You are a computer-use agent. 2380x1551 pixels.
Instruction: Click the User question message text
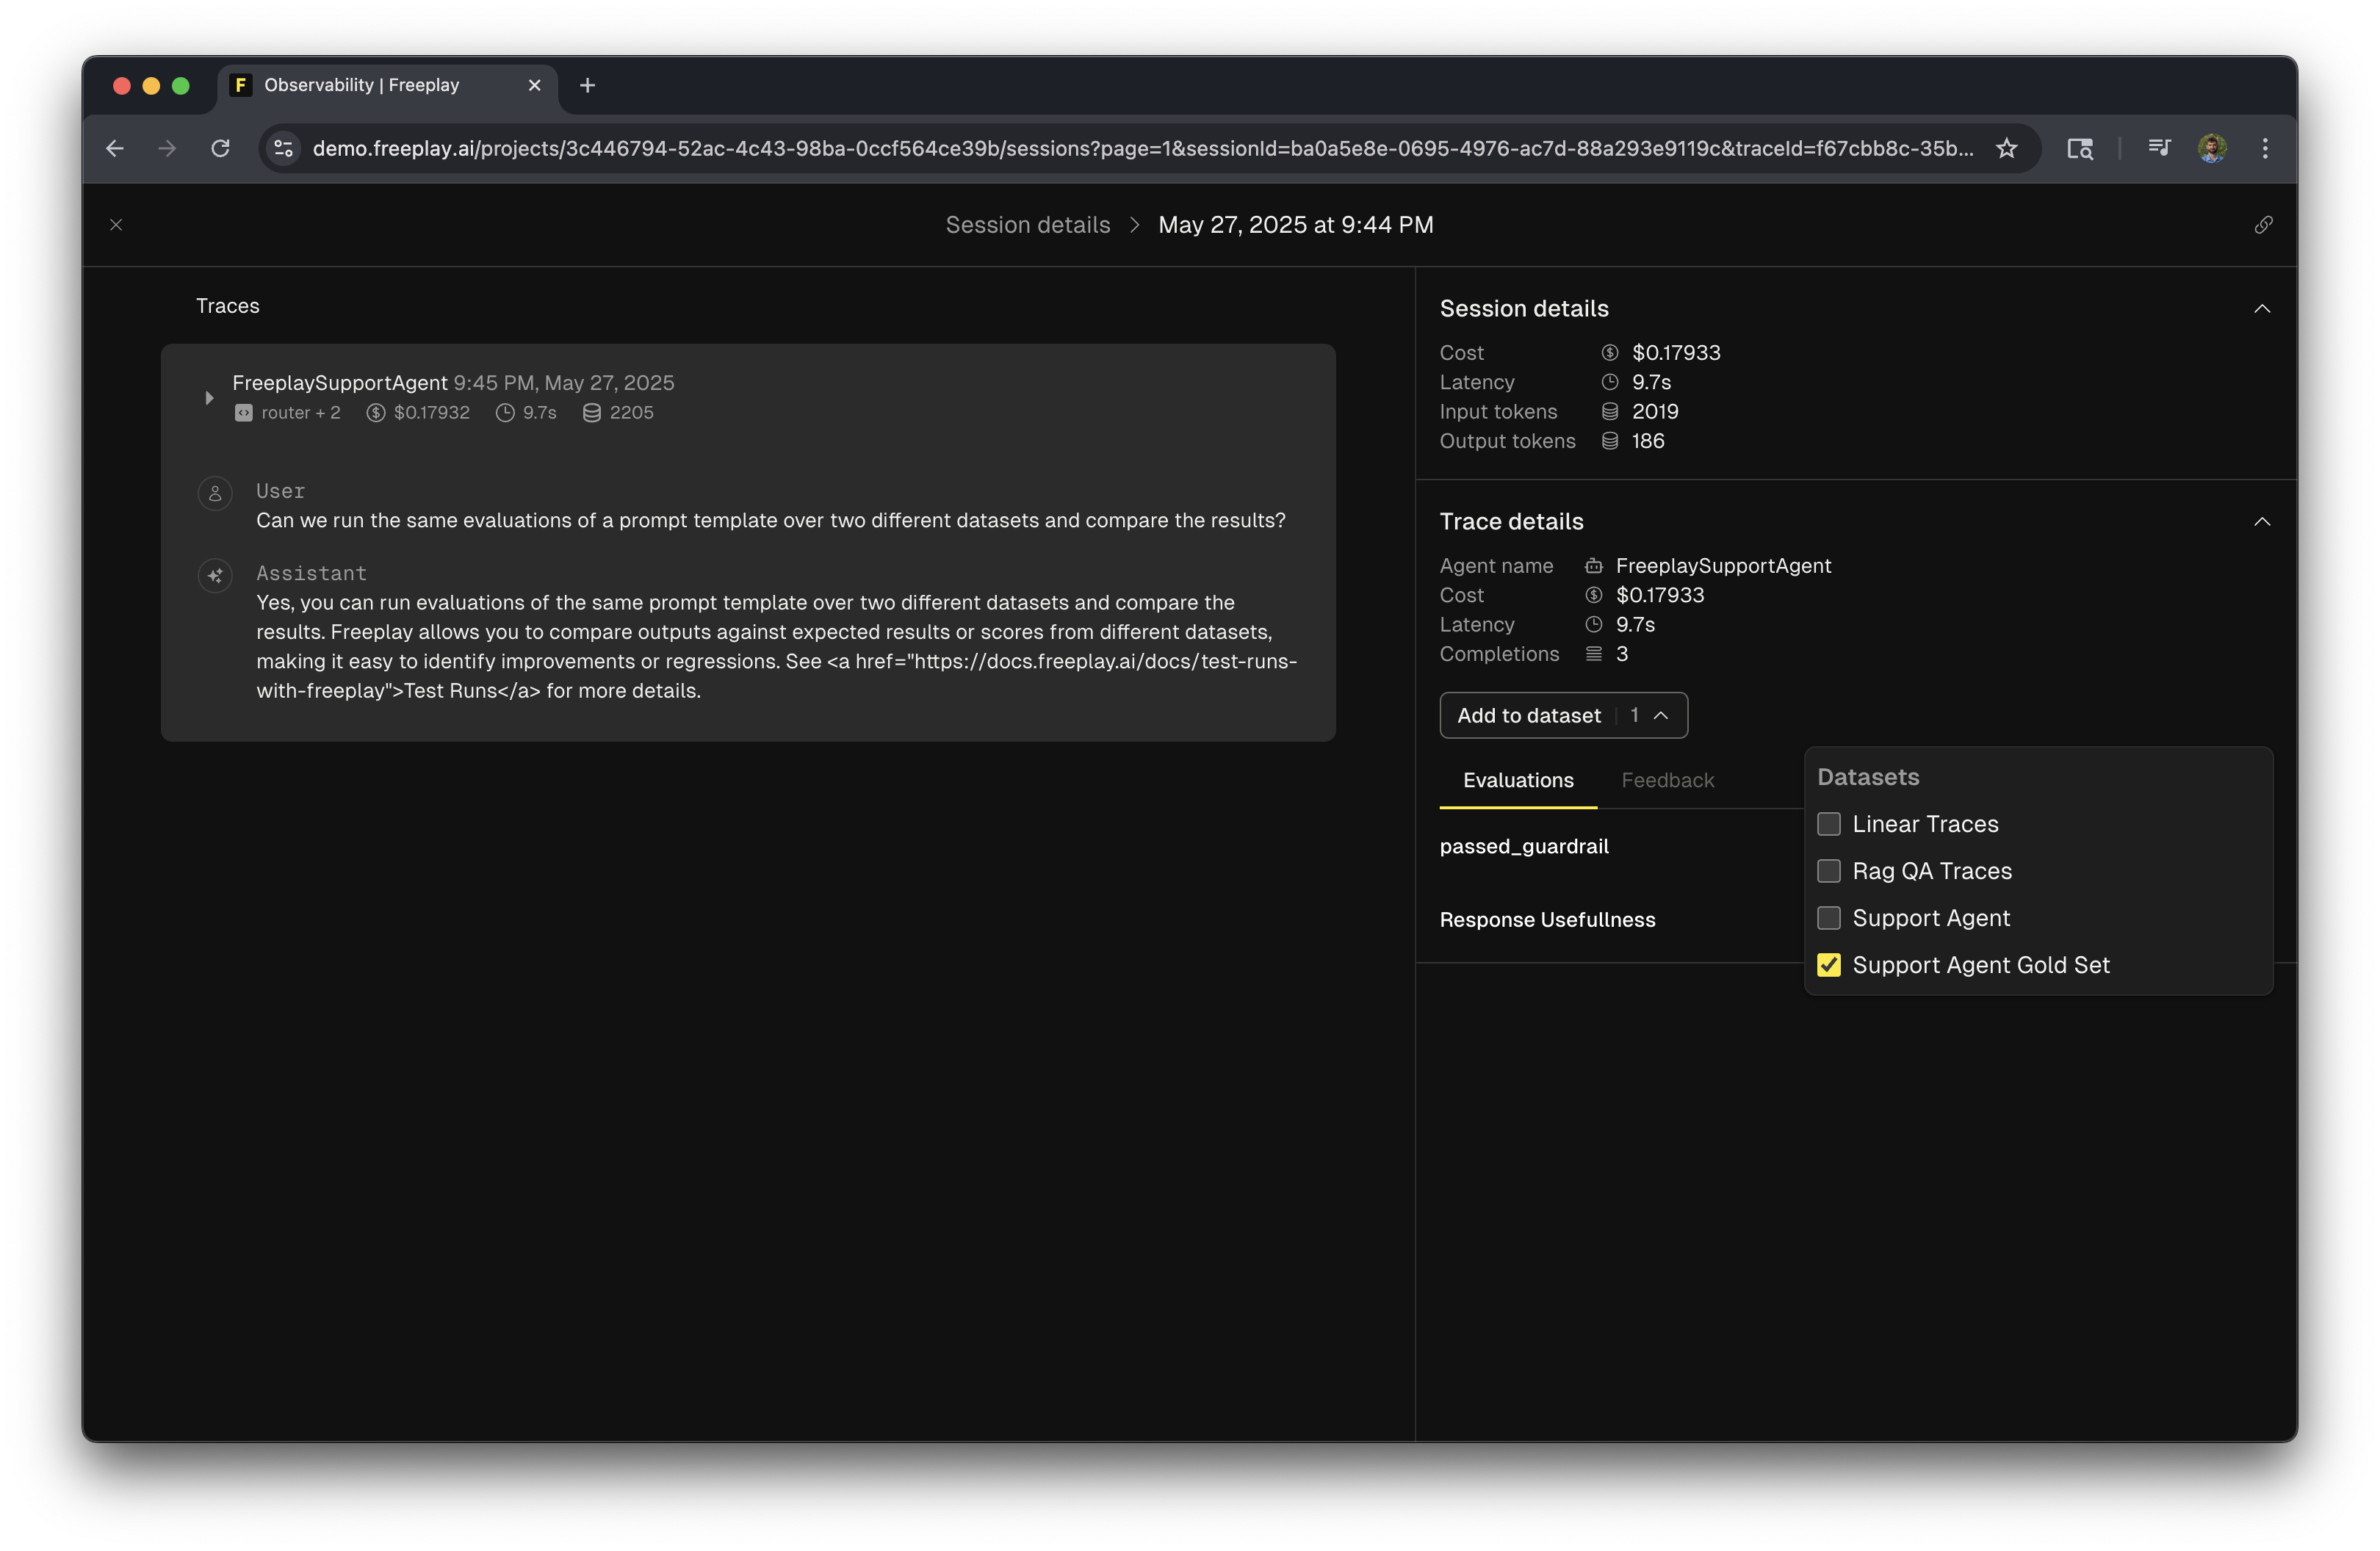click(x=771, y=520)
